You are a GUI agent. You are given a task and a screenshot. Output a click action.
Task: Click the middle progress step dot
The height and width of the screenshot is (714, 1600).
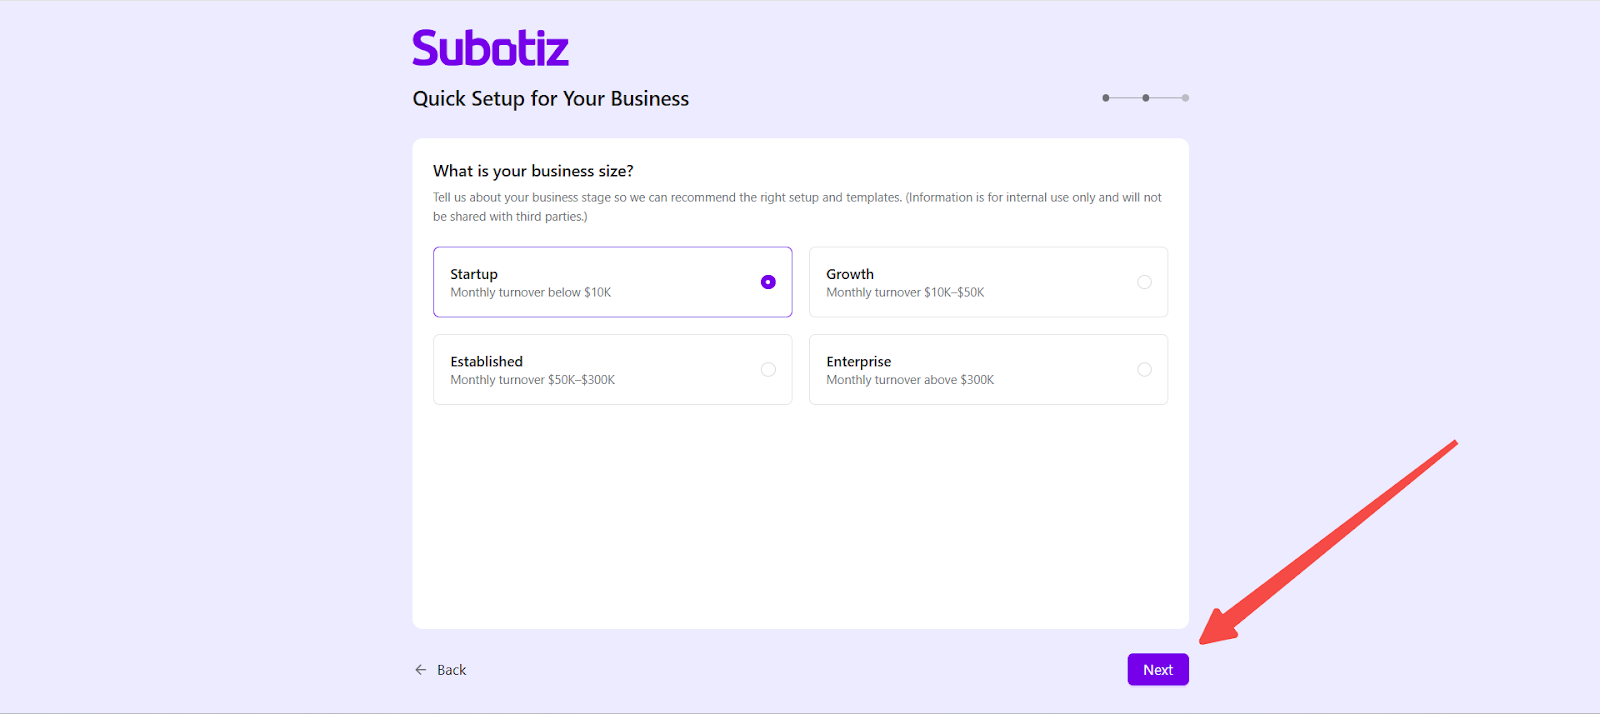1146,98
